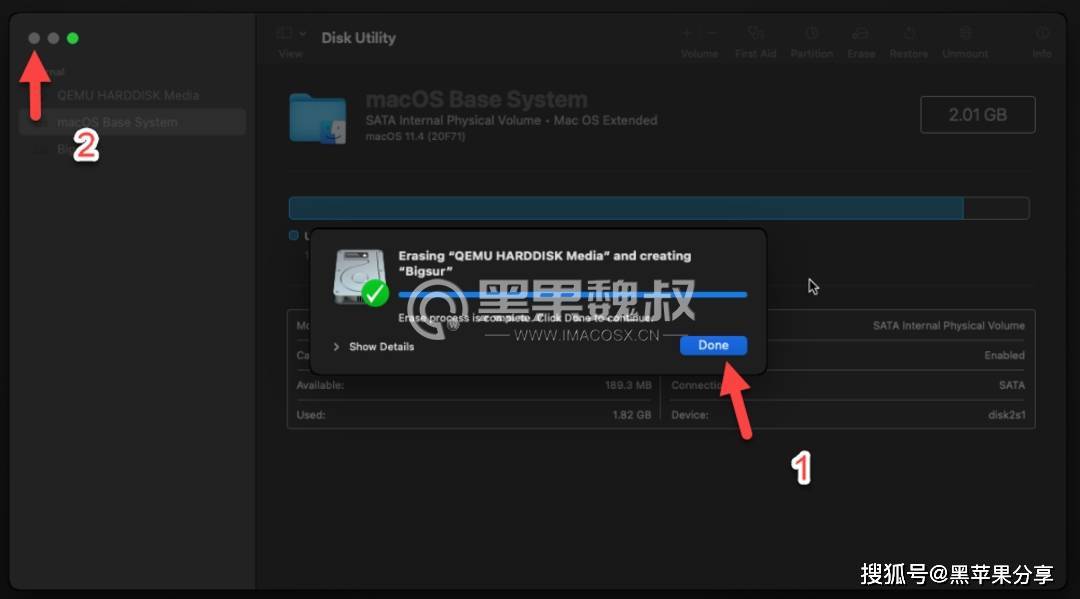This screenshot has height=599, width=1080.
Task: Click the remove volume minus icon
Action: point(712,33)
